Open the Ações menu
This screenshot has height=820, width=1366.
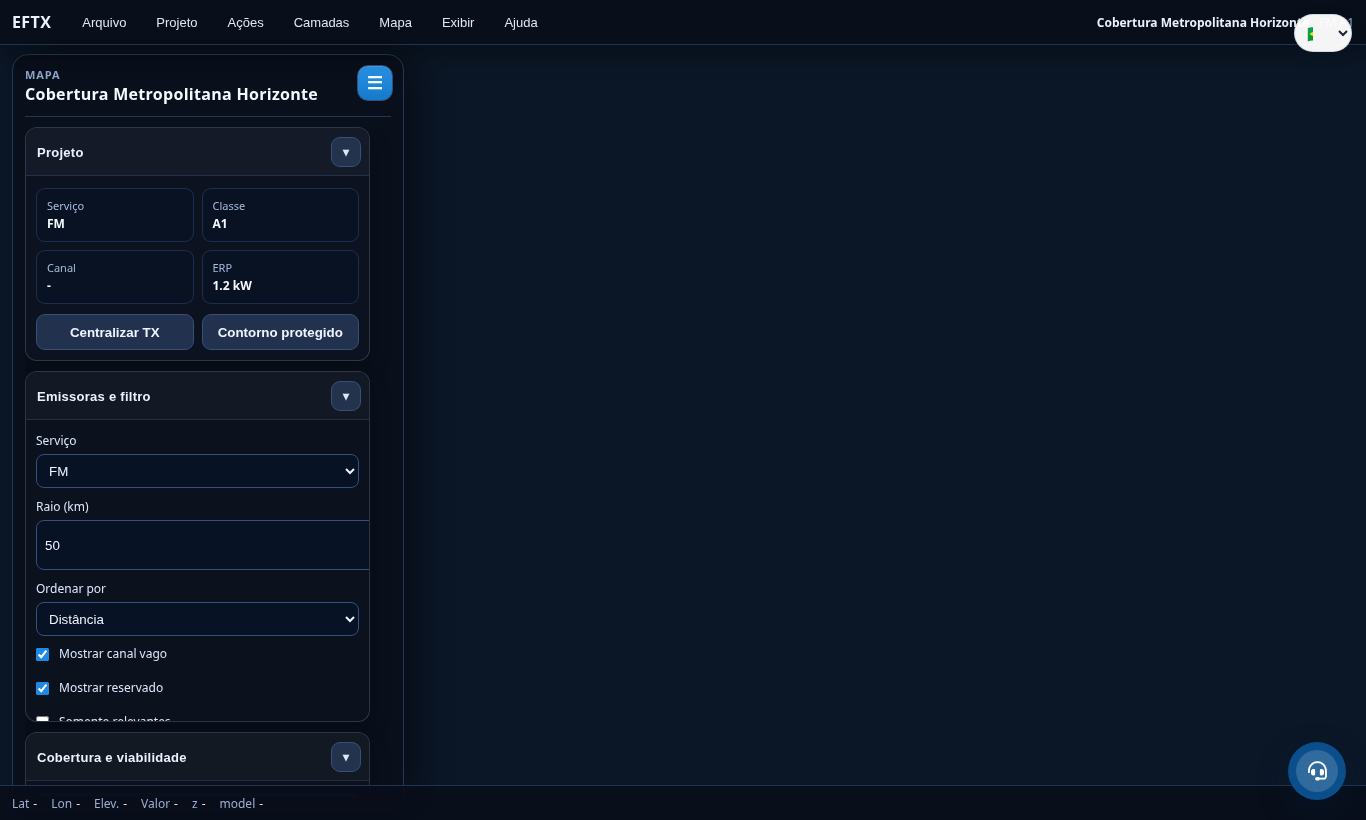245,22
